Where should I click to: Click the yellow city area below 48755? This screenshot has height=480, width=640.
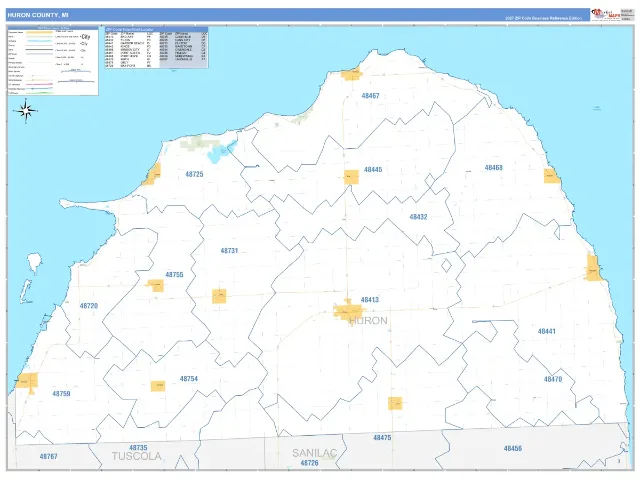156,285
